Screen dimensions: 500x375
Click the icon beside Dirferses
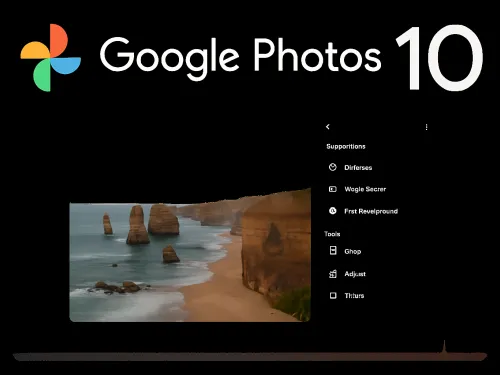tap(333, 167)
